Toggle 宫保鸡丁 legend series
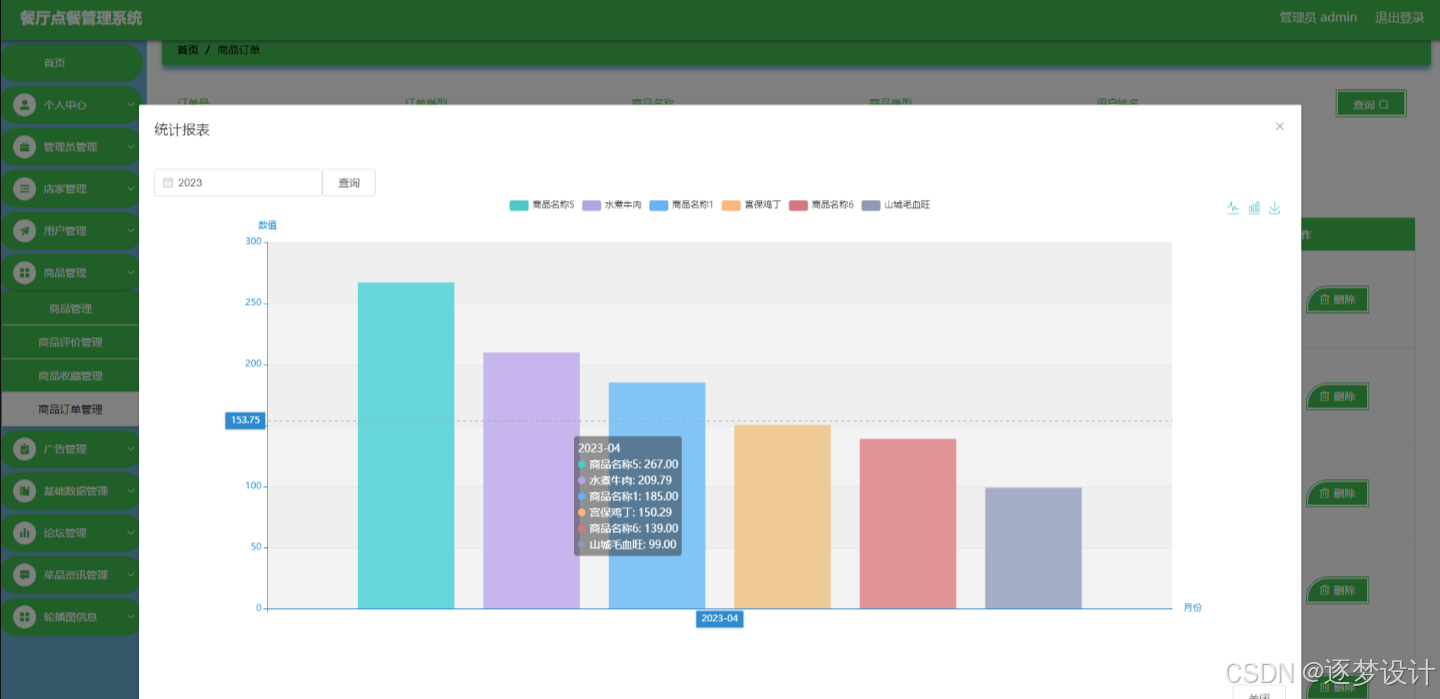Image resolution: width=1440 pixels, height=699 pixels. click(752, 205)
